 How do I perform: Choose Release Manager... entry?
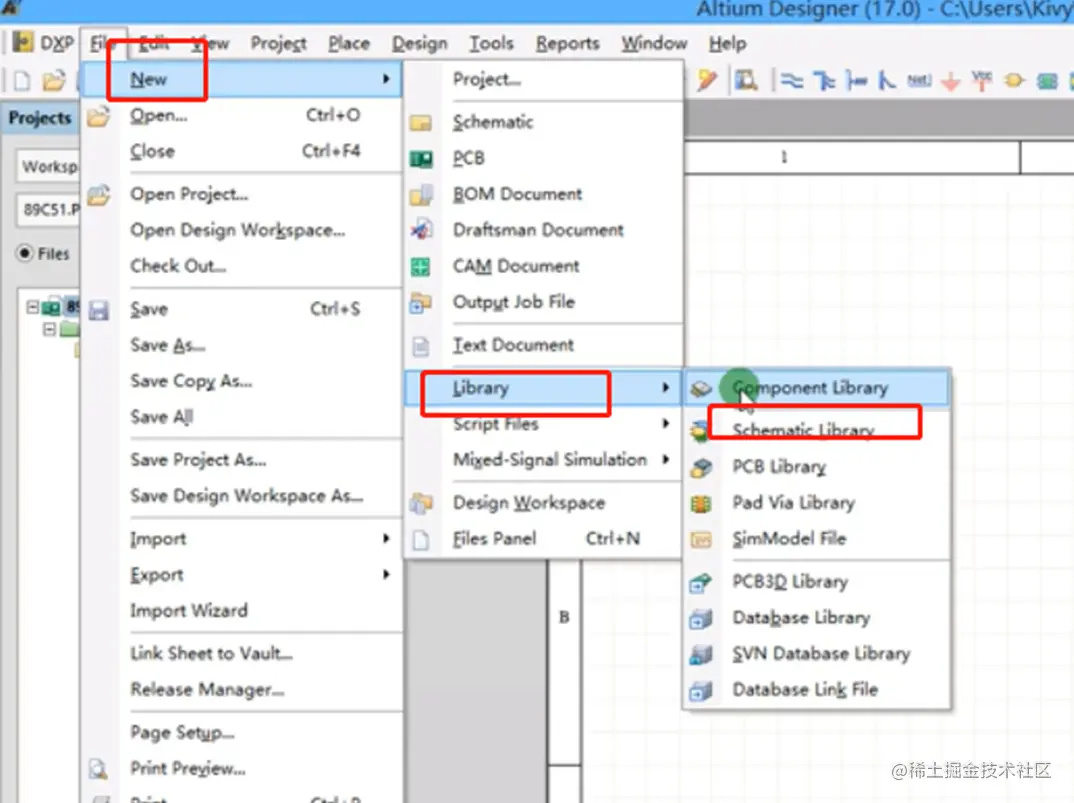241,689
